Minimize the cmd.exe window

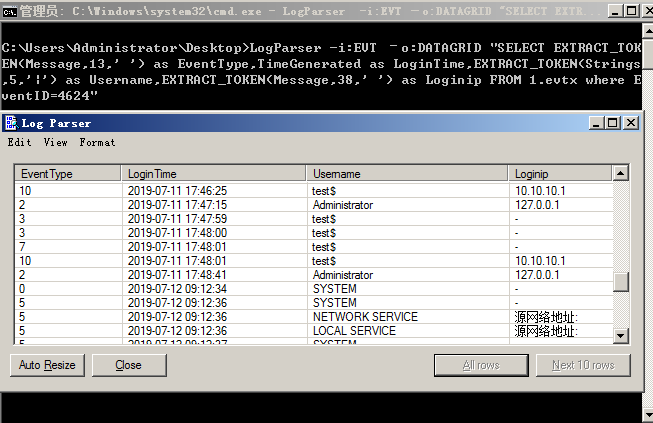(x=615, y=11)
